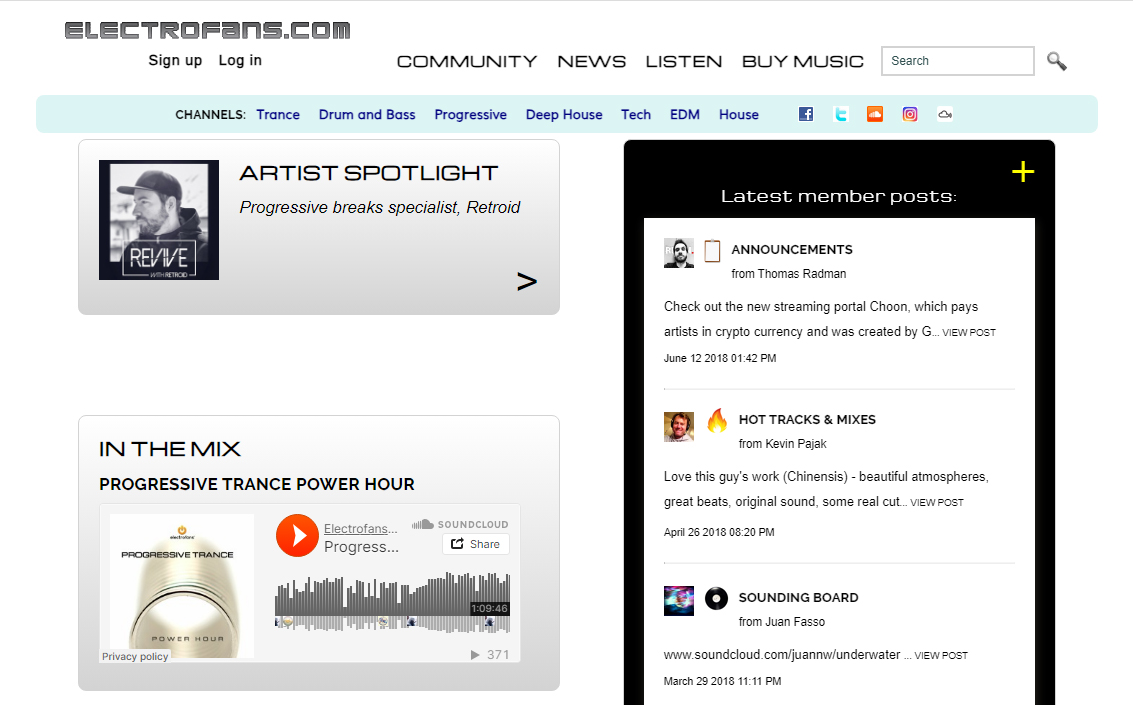The image size is (1133, 705).
Task: Play the Progressive Trance SoundCloud track
Action: click(x=297, y=535)
